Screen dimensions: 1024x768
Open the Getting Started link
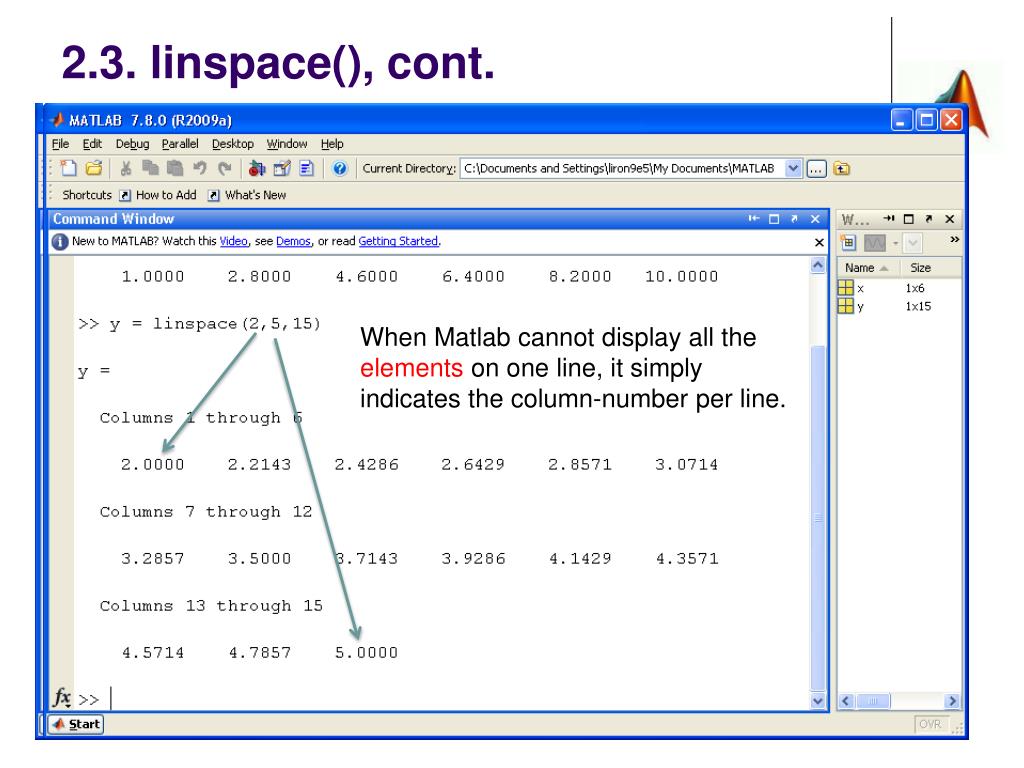[398, 241]
